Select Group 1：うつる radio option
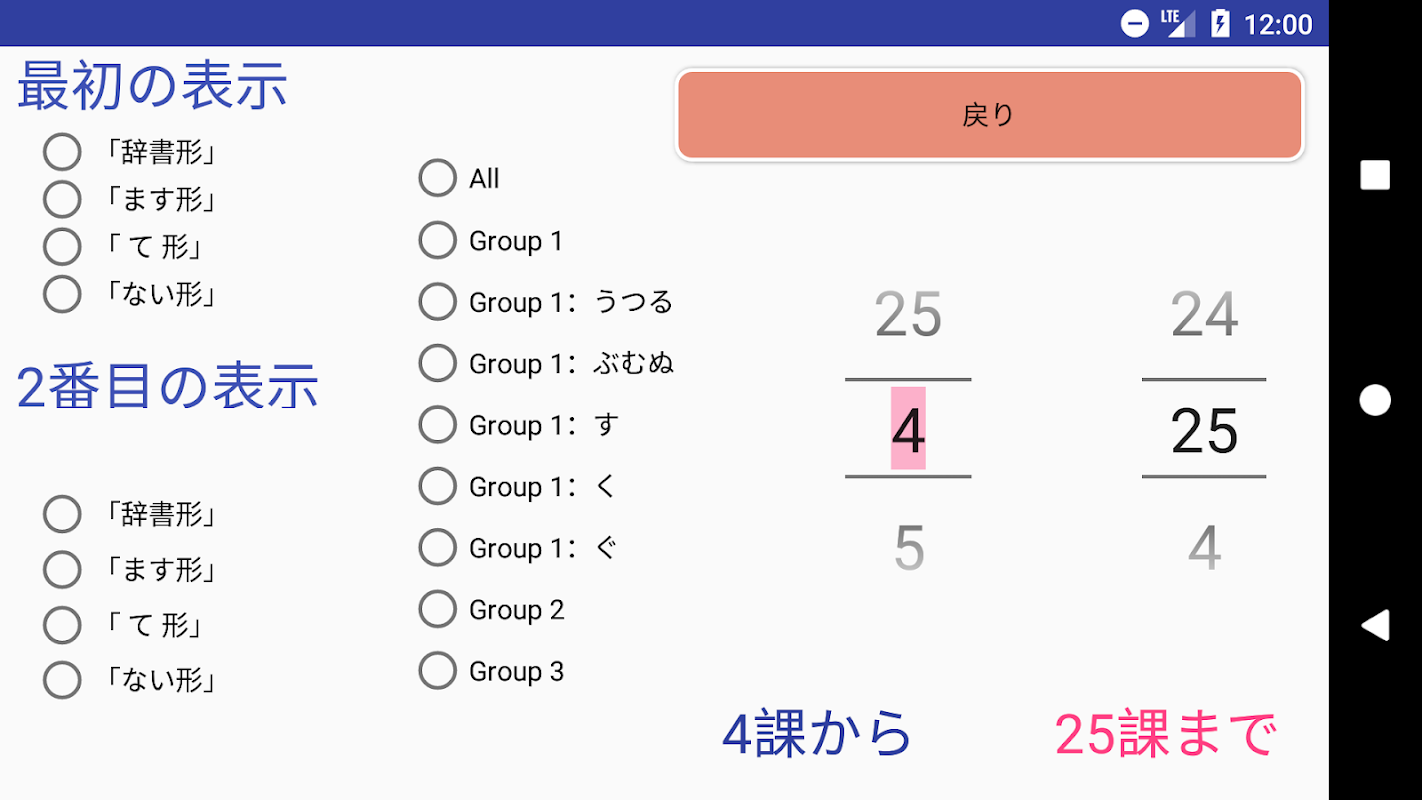 pyautogui.click(x=438, y=301)
